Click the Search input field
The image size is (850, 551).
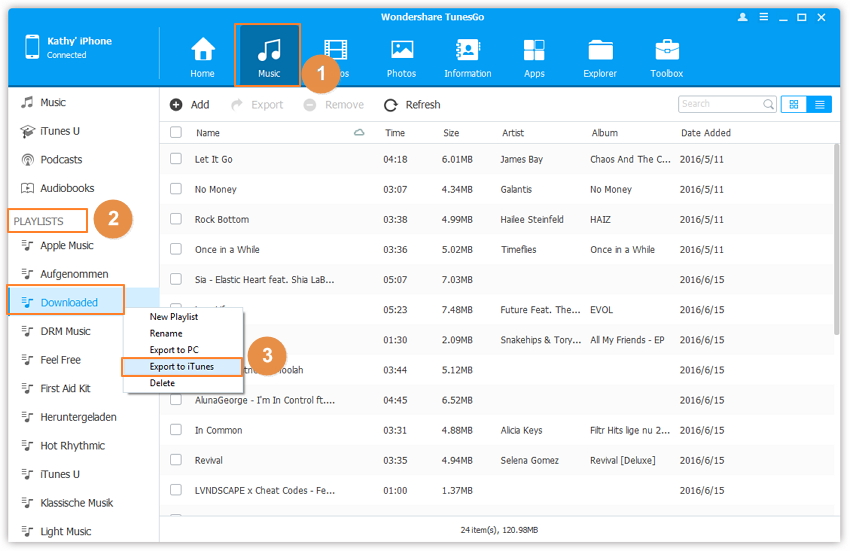point(719,104)
